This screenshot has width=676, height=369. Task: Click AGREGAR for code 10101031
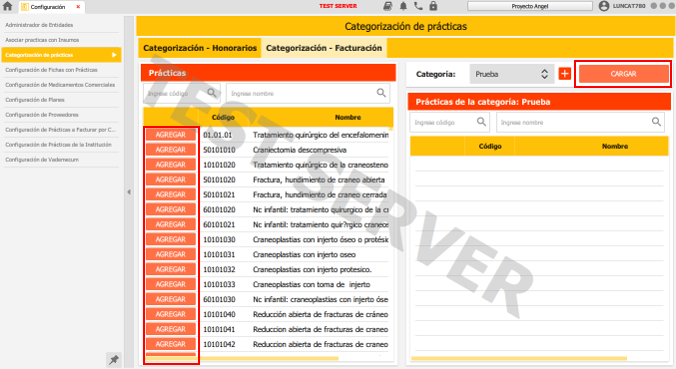(x=171, y=254)
